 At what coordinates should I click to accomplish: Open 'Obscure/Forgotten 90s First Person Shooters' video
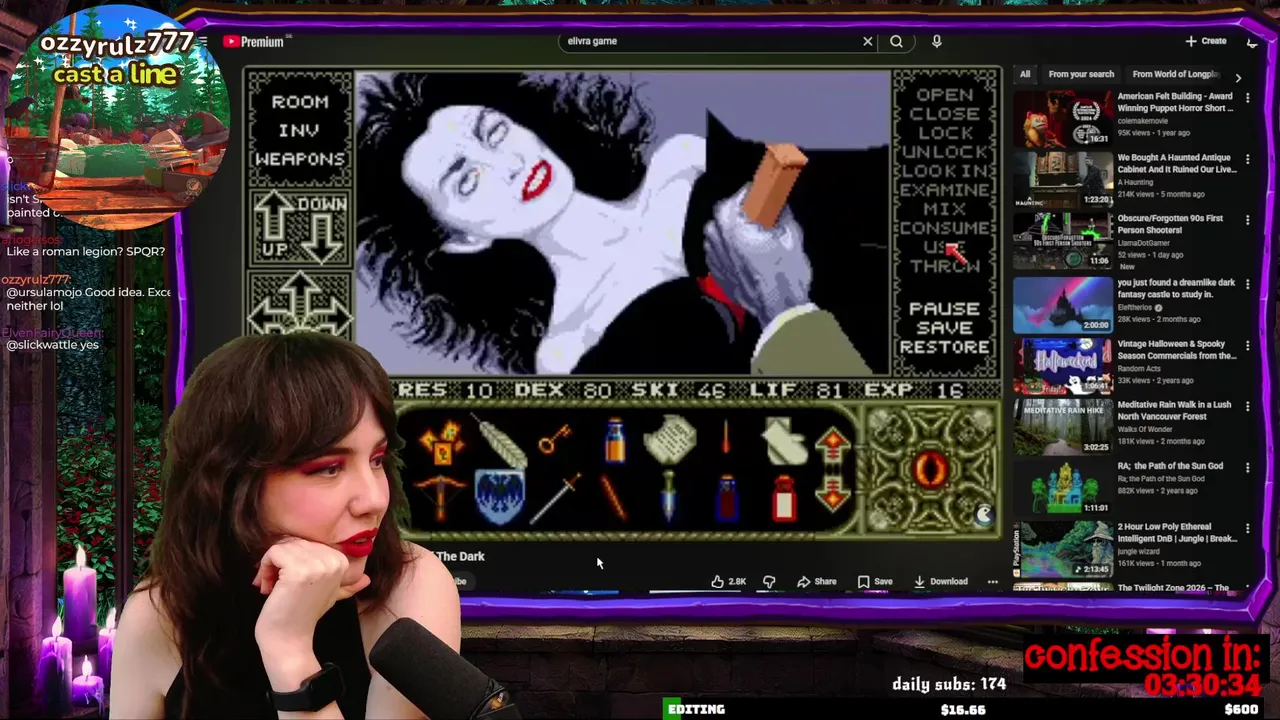tap(1062, 240)
